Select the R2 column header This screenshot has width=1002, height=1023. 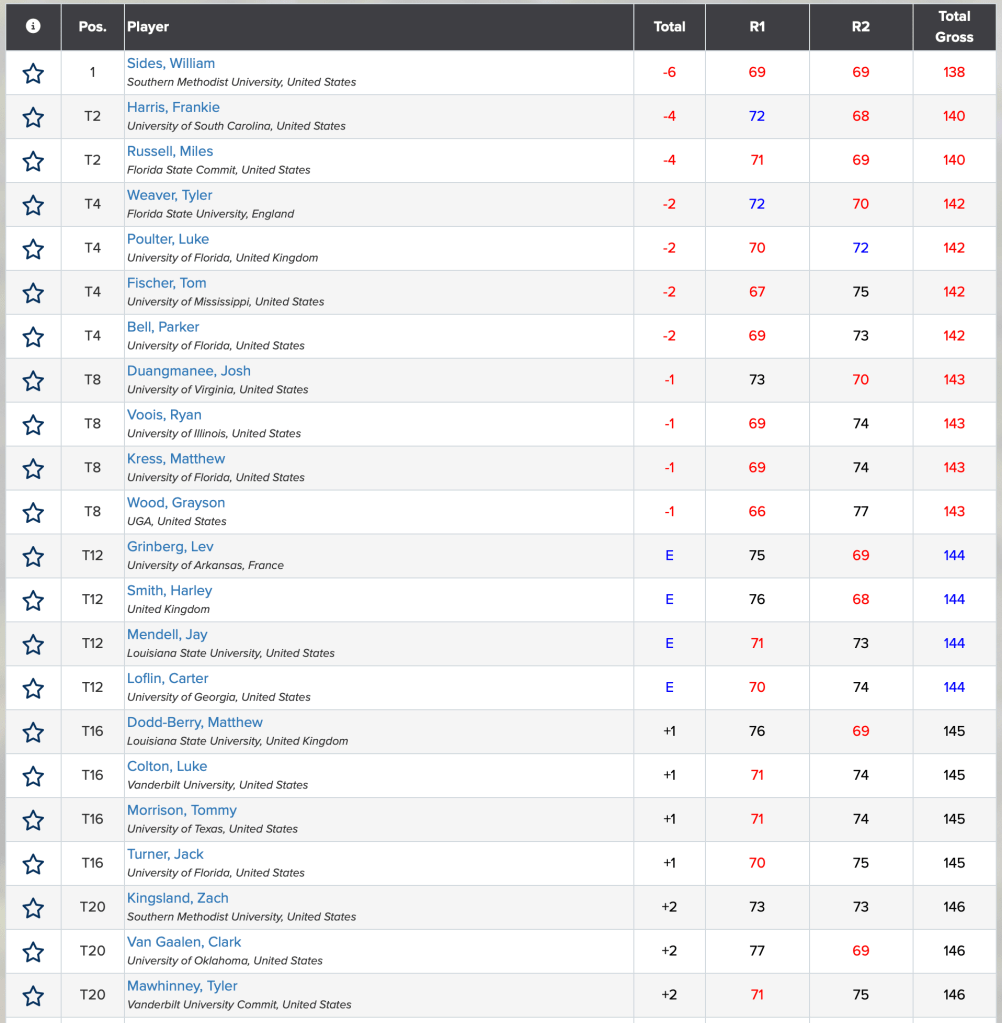click(860, 27)
